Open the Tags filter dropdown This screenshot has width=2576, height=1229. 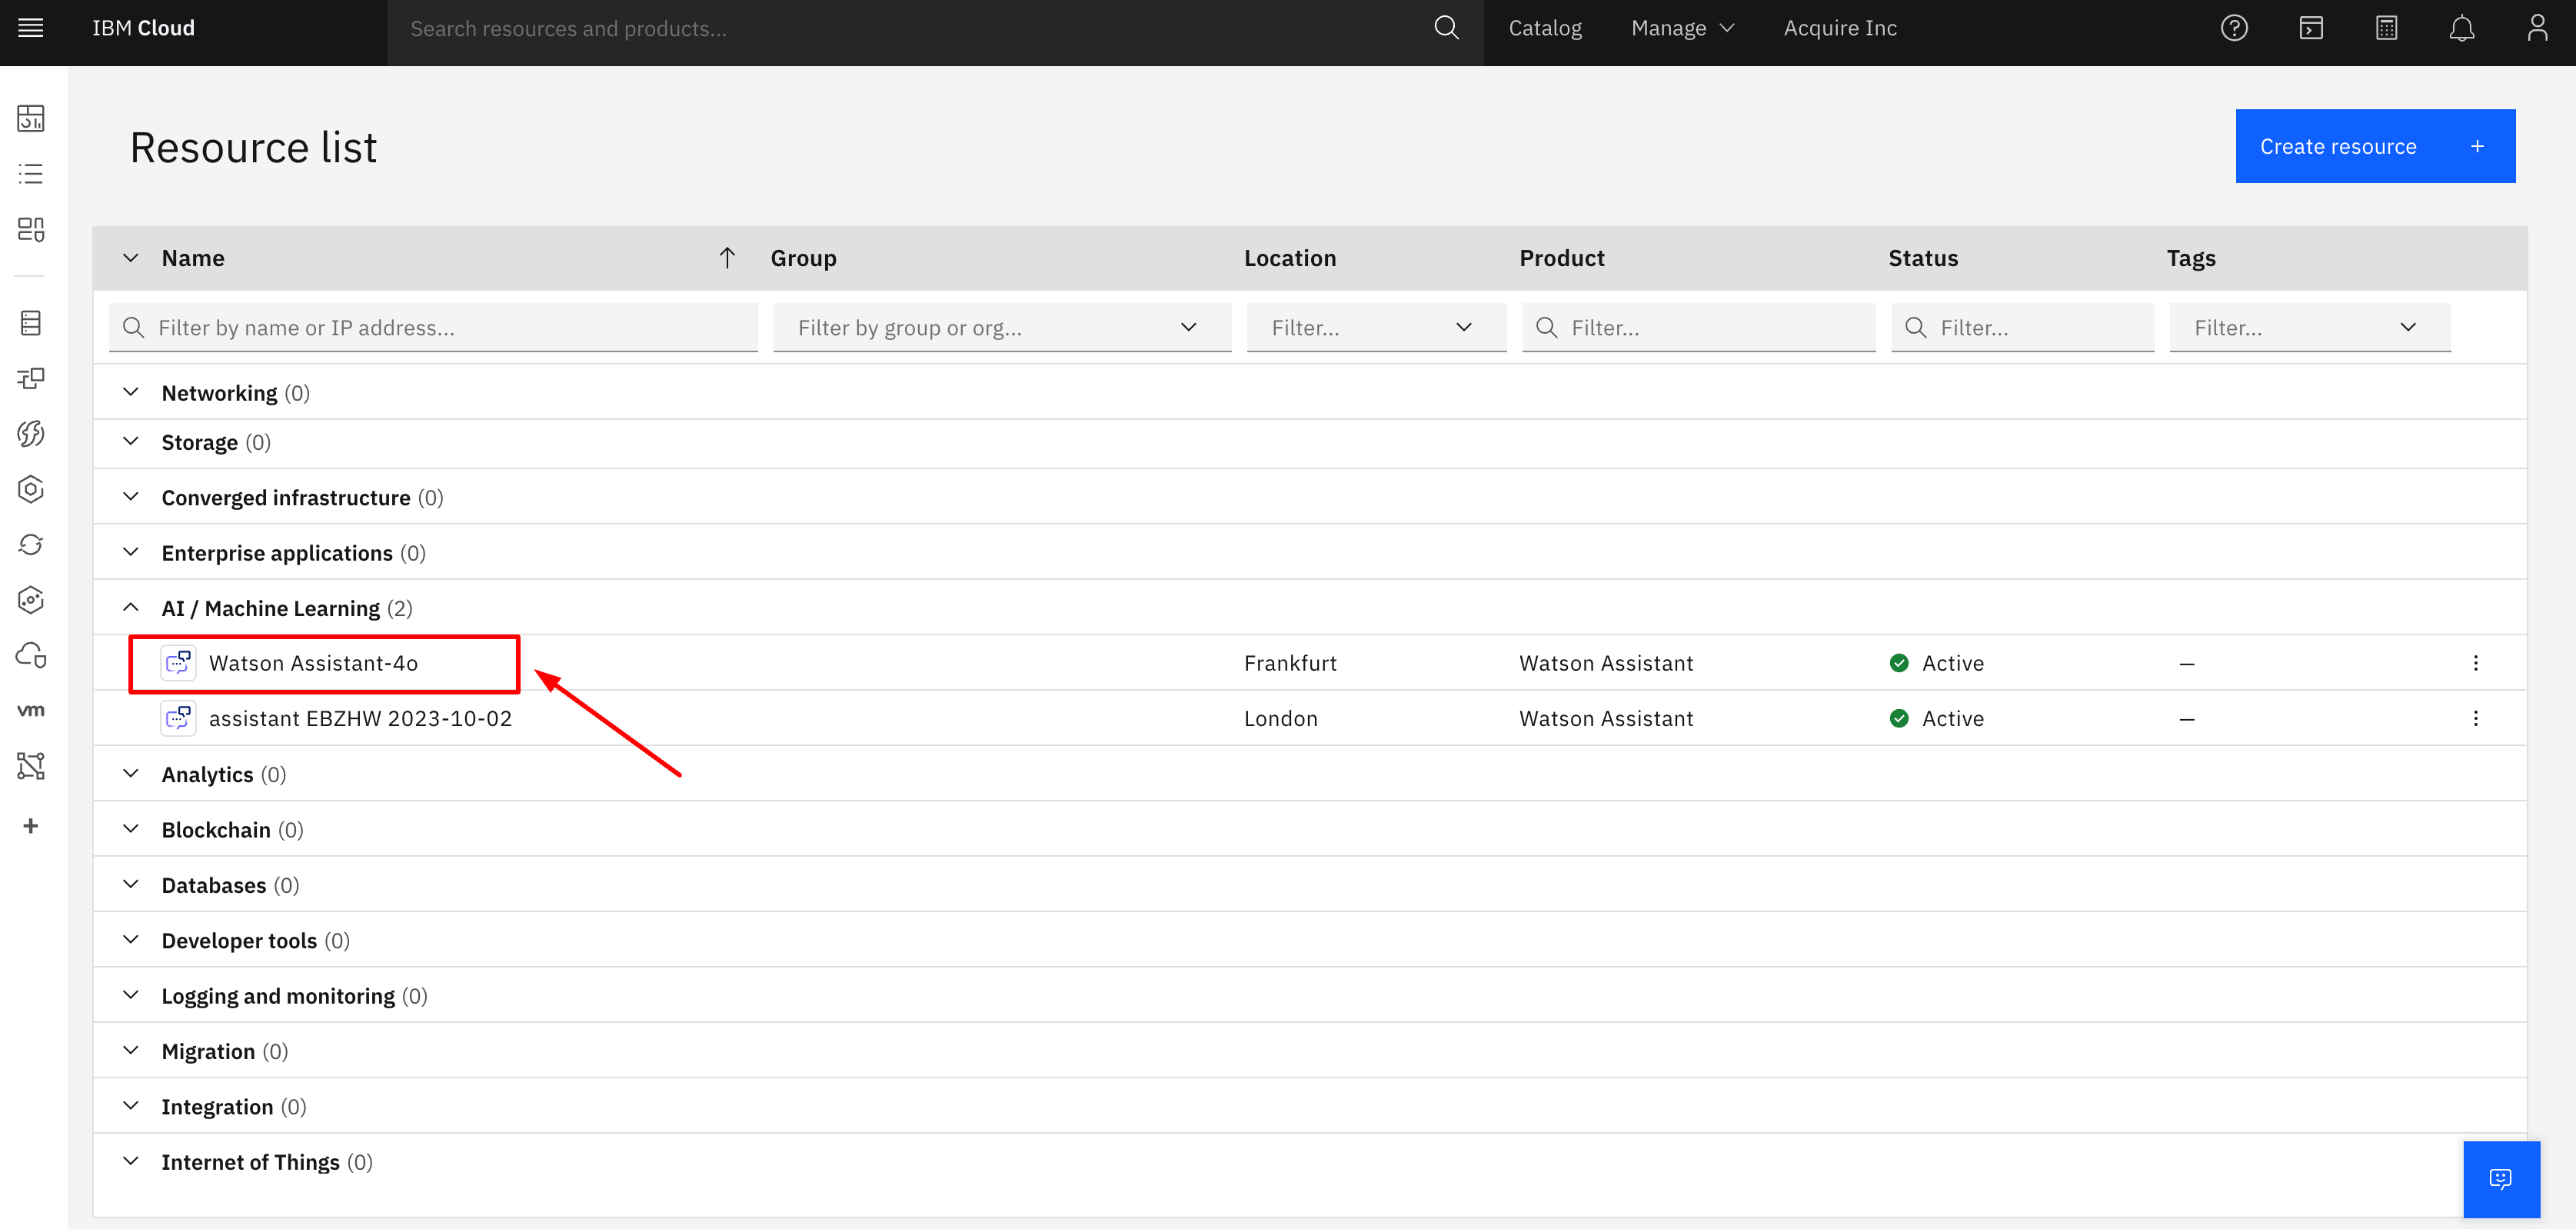pos(2310,327)
